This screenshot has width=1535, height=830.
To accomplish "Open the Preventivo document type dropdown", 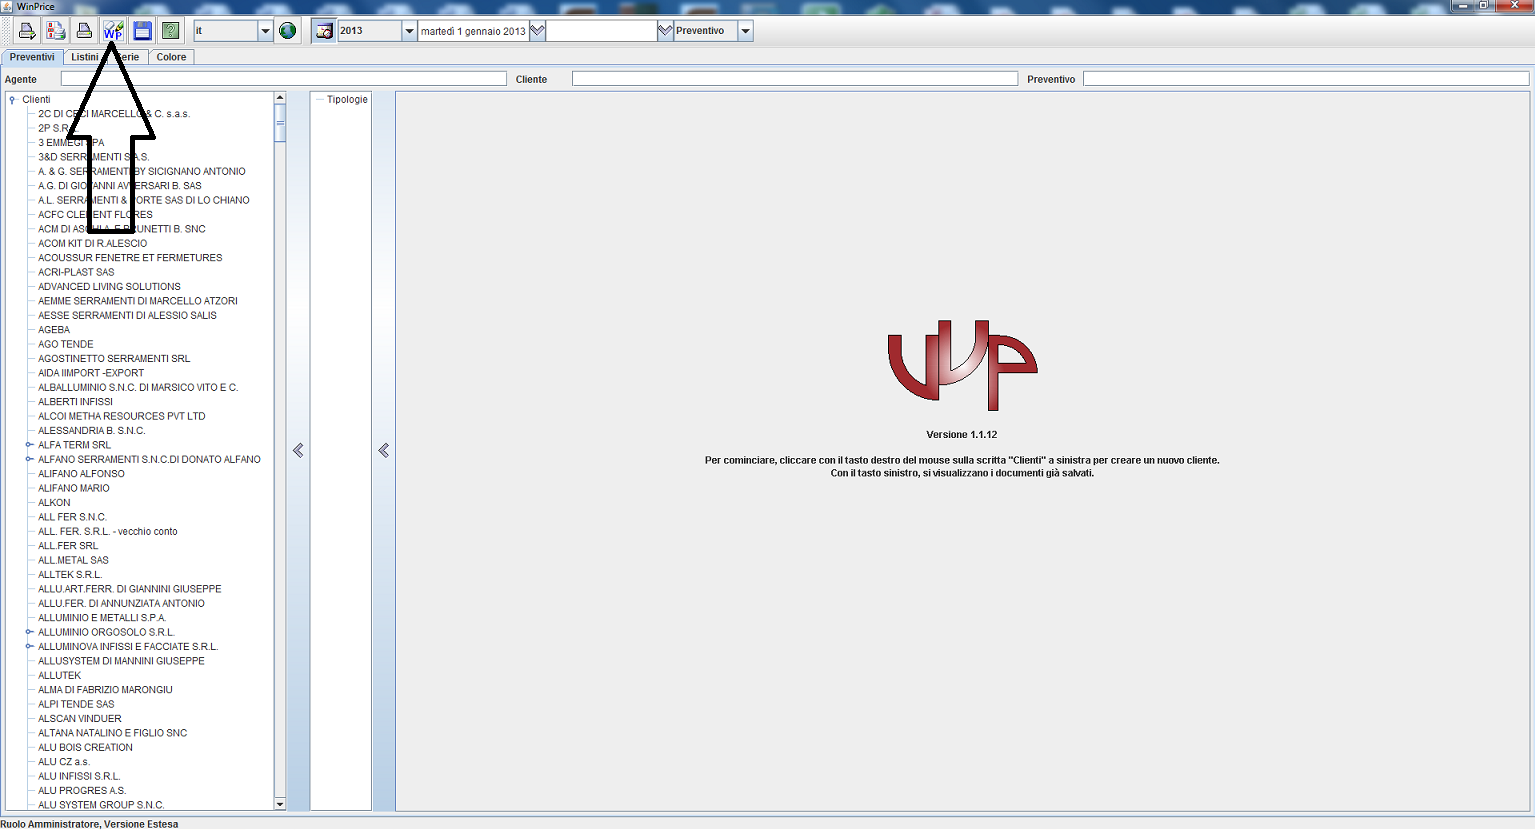I will (745, 31).
